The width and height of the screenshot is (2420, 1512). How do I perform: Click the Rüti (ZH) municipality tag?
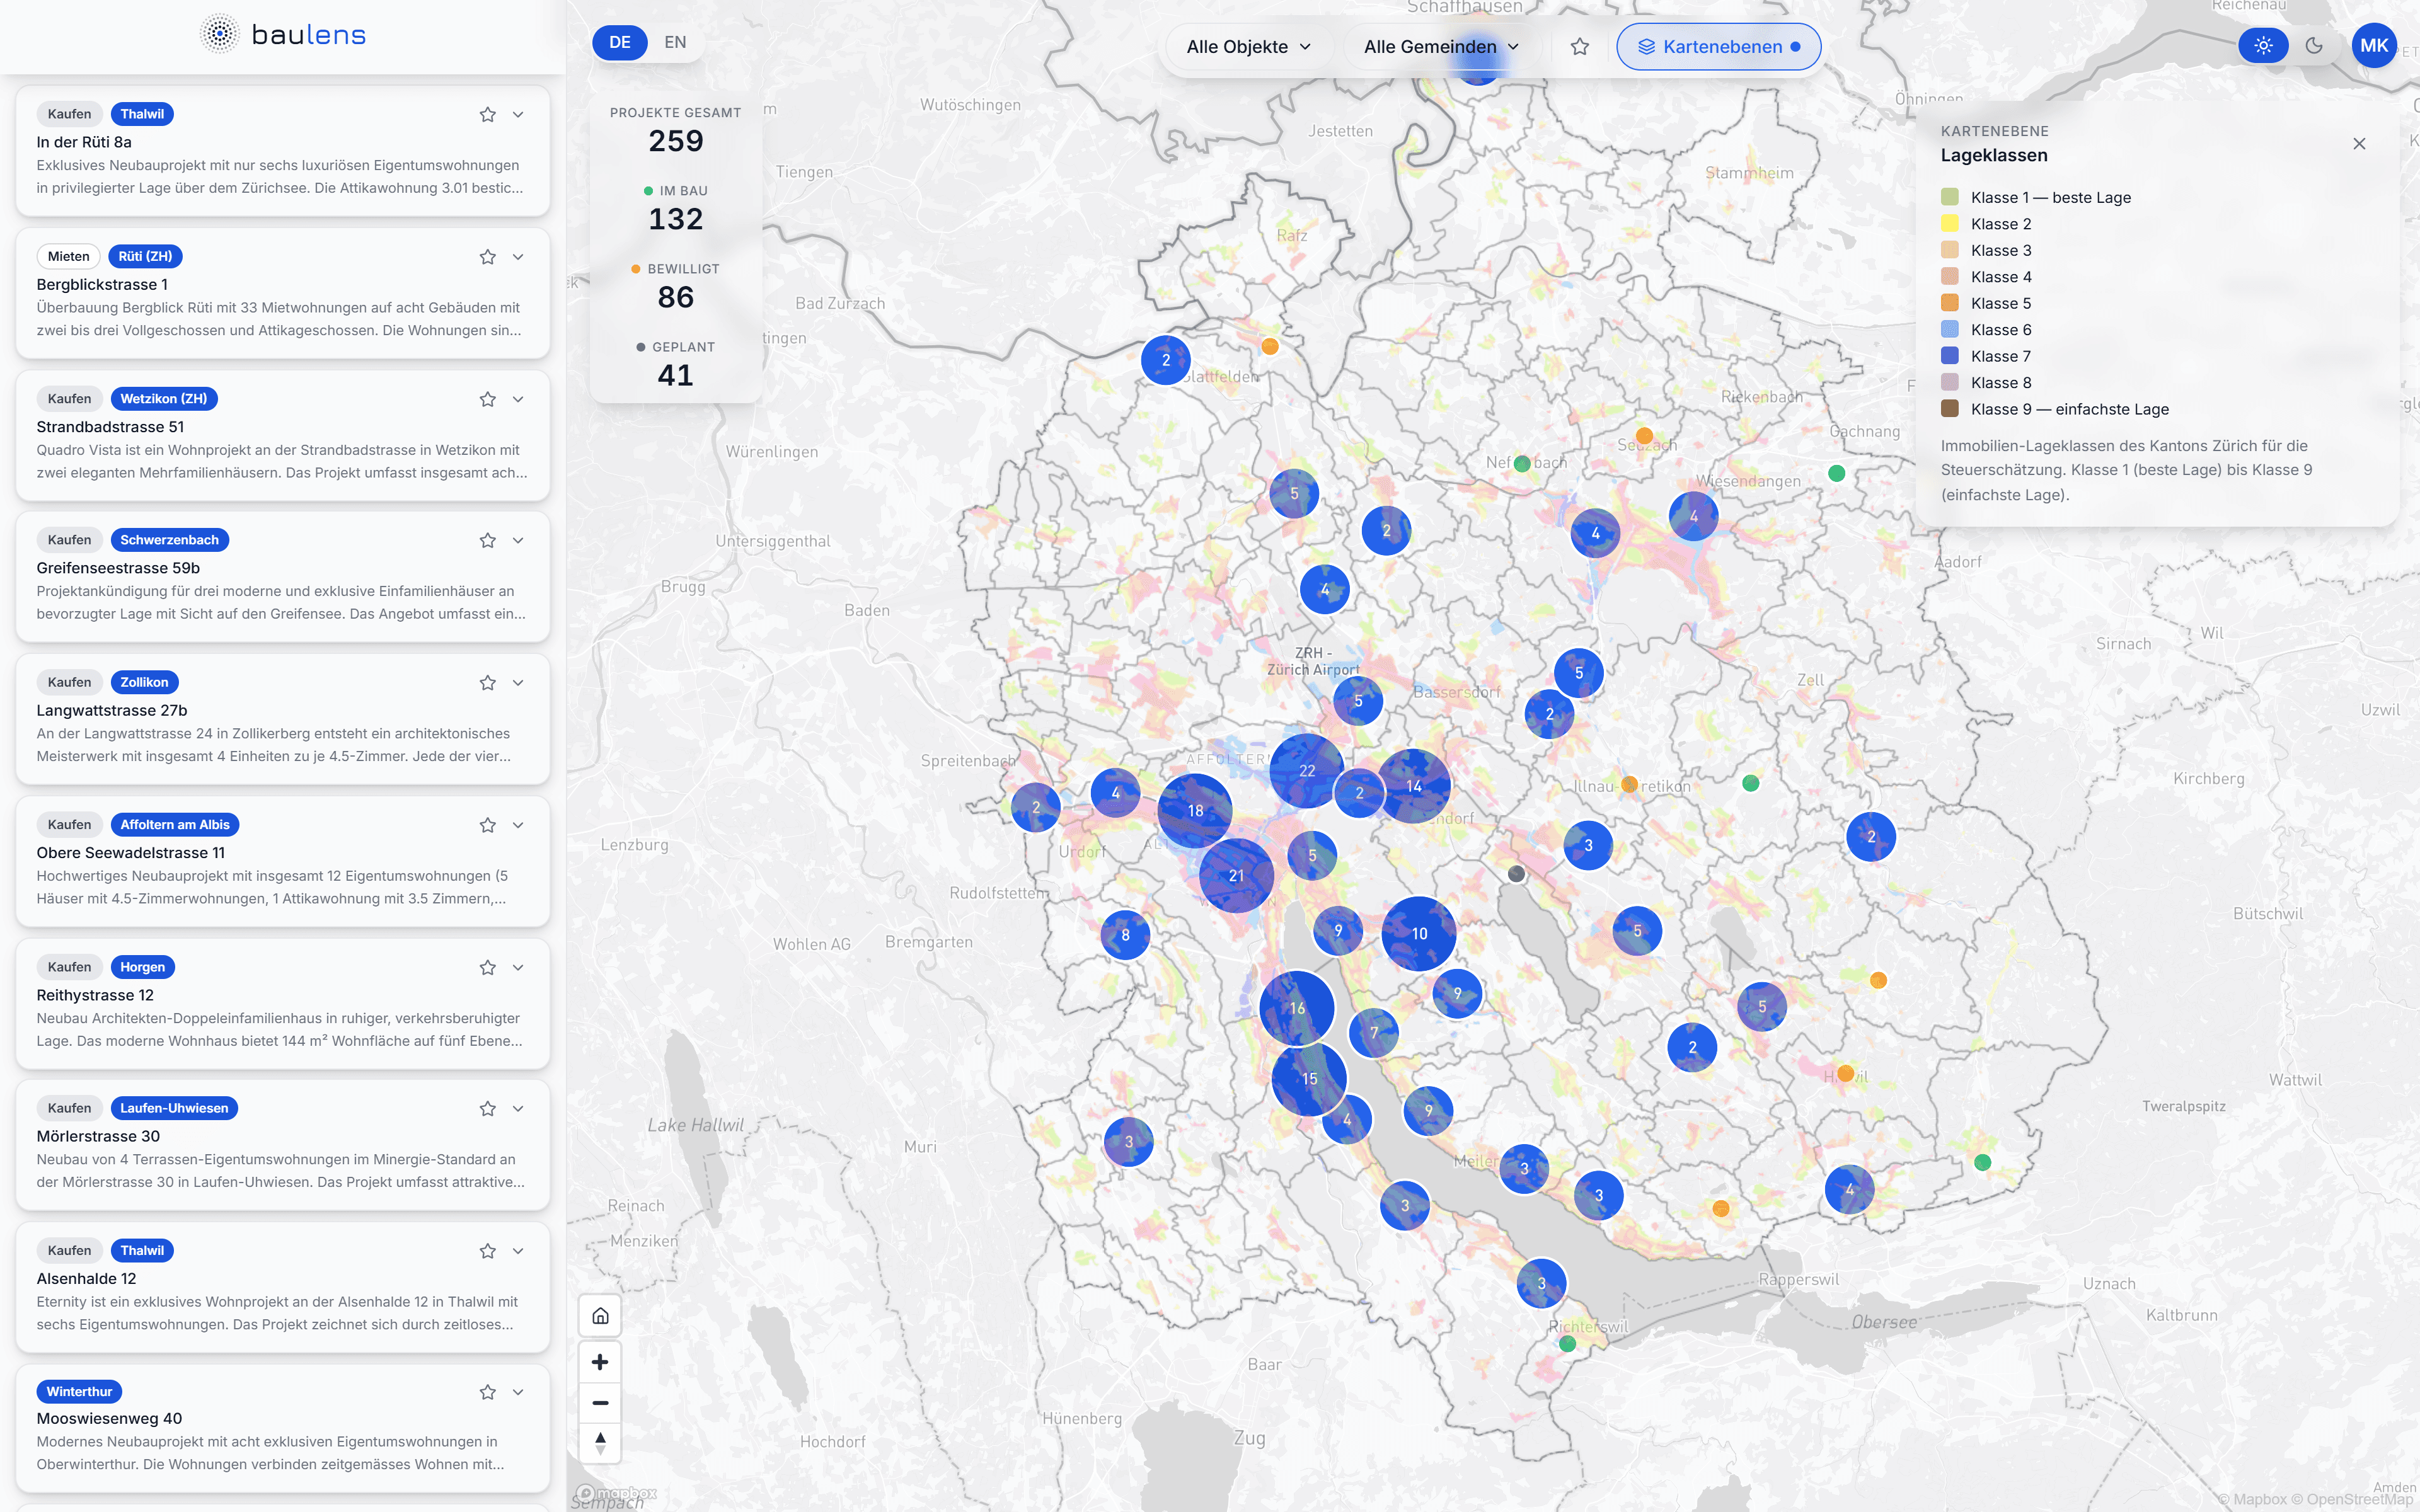pyautogui.click(x=145, y=256)
